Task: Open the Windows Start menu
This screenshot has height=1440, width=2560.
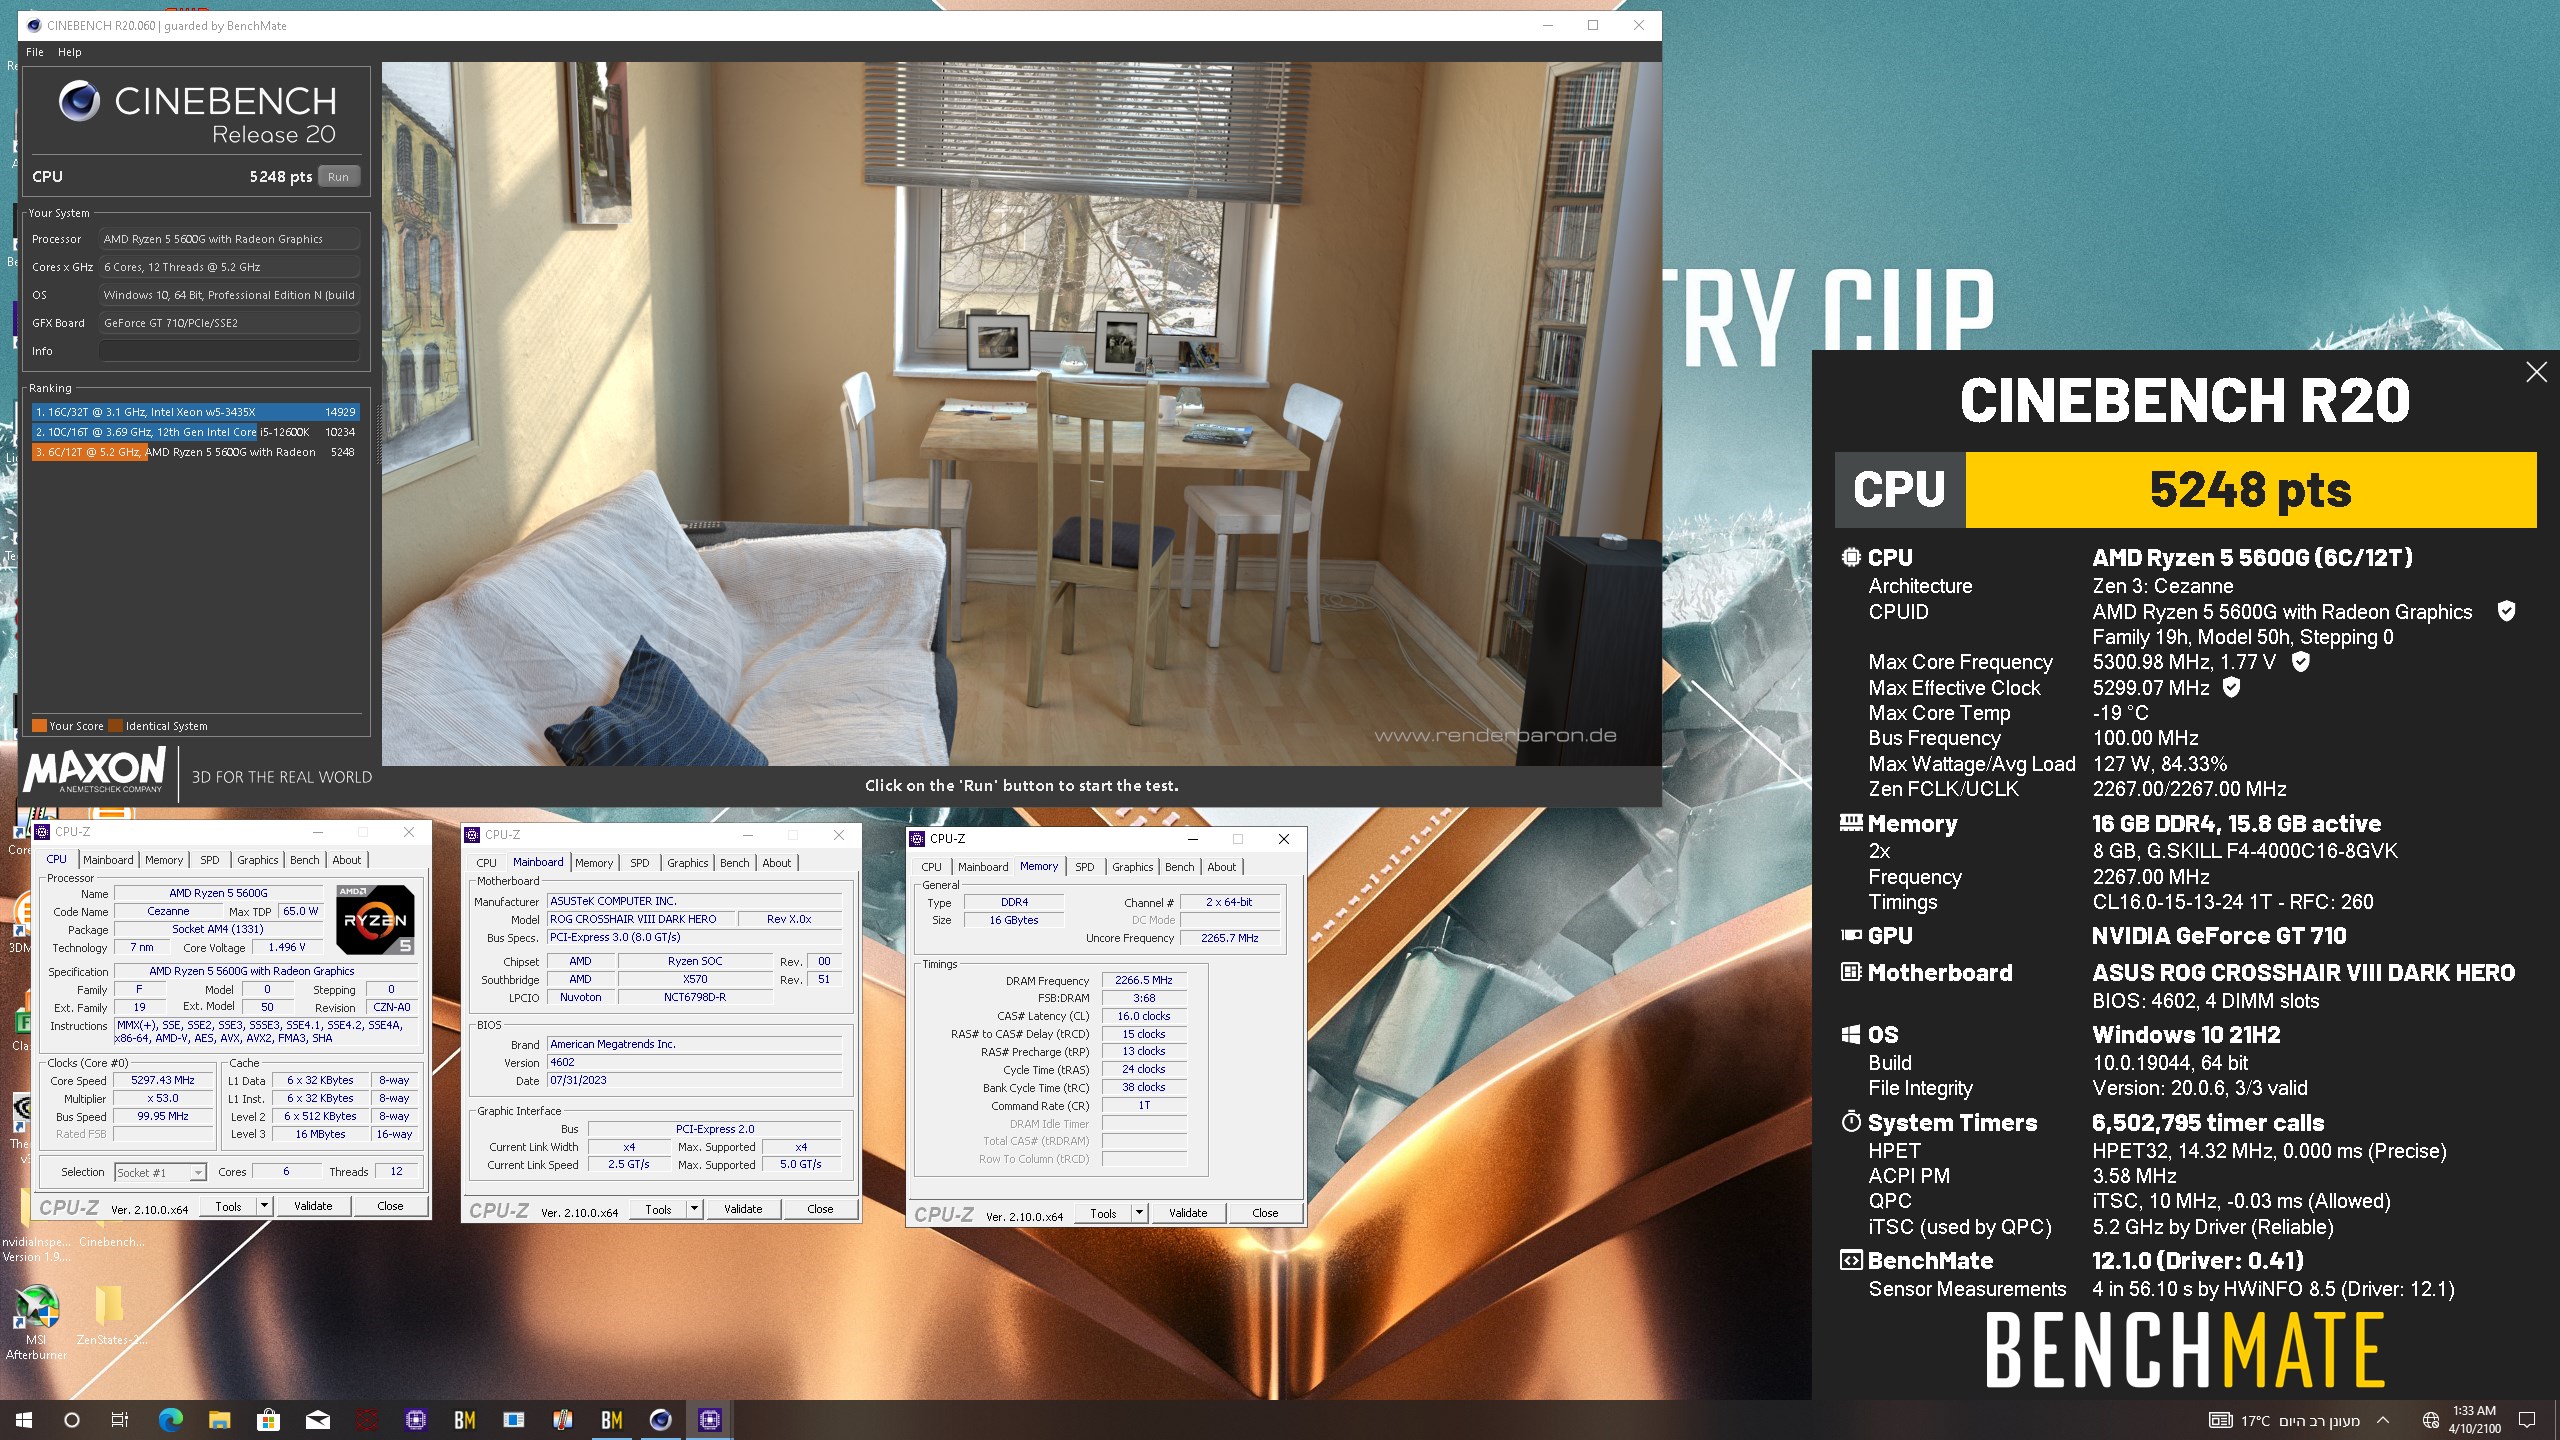Action: [x=24, y=1420]
